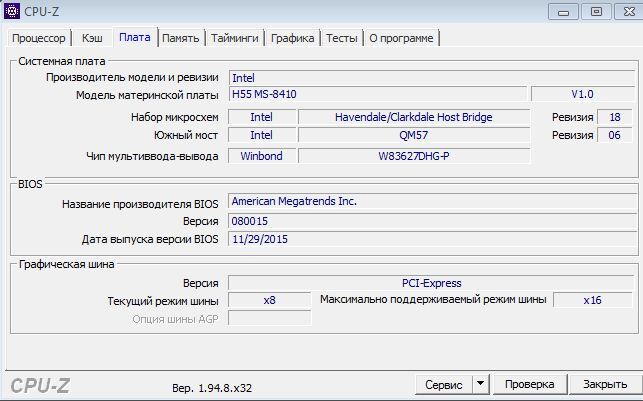643x401 pixels.
Task: Click the CPU-Z app icon in title bar
Action: click(x=11, y=11)
